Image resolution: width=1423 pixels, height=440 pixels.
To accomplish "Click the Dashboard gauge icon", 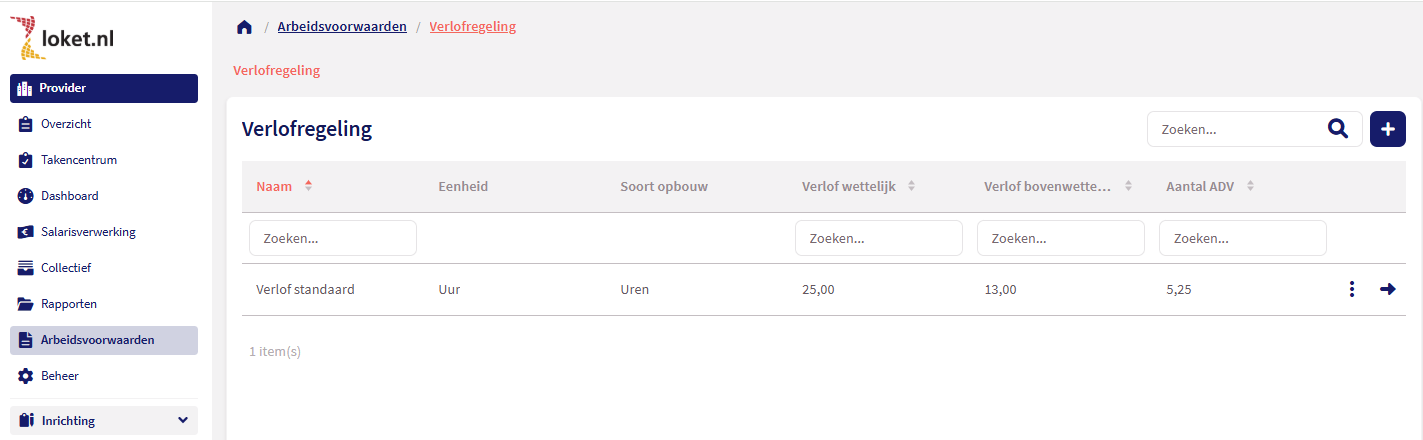I will pos(26,196).
